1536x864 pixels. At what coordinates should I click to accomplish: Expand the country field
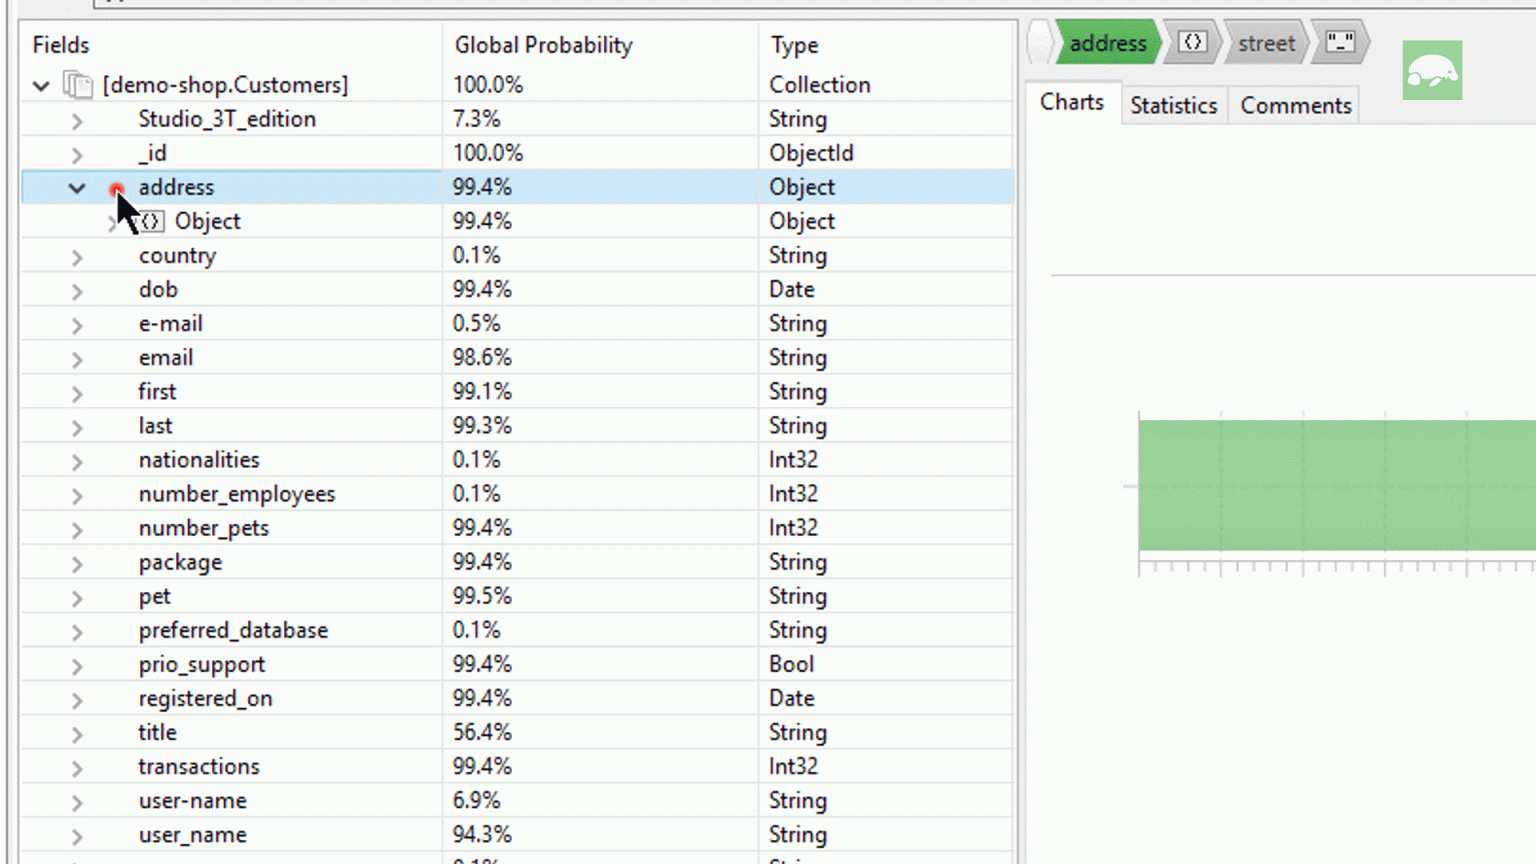(x=77, y=257)
